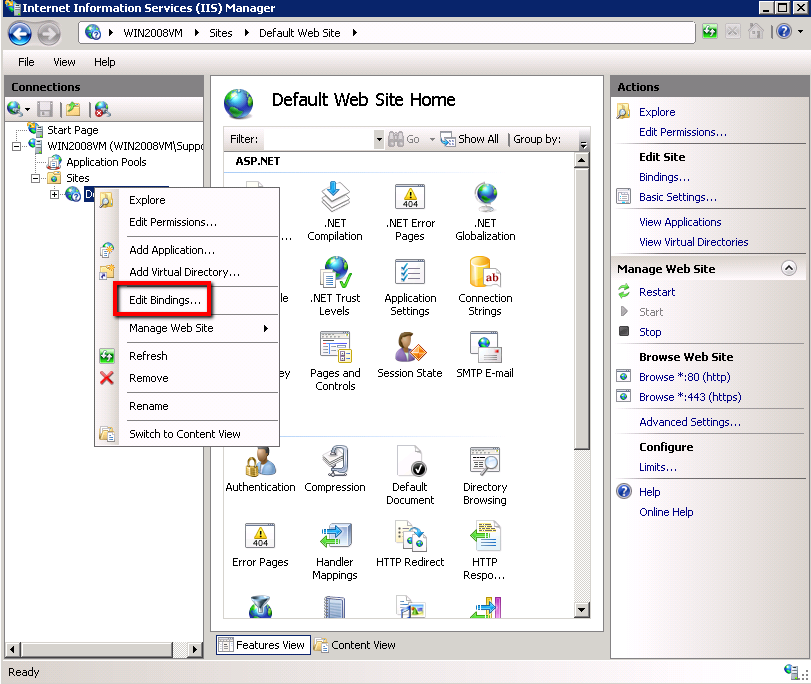Open Session State feature
The width and height of the screenshot is (811, 684).
click(x=410, y=355)
